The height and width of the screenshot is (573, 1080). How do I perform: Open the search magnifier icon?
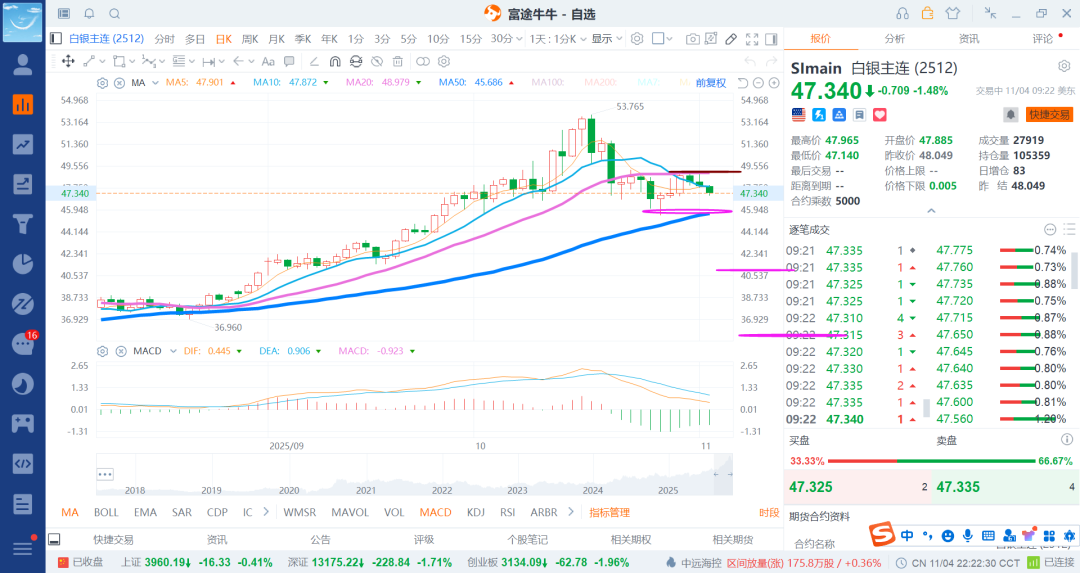click(114, 14)
